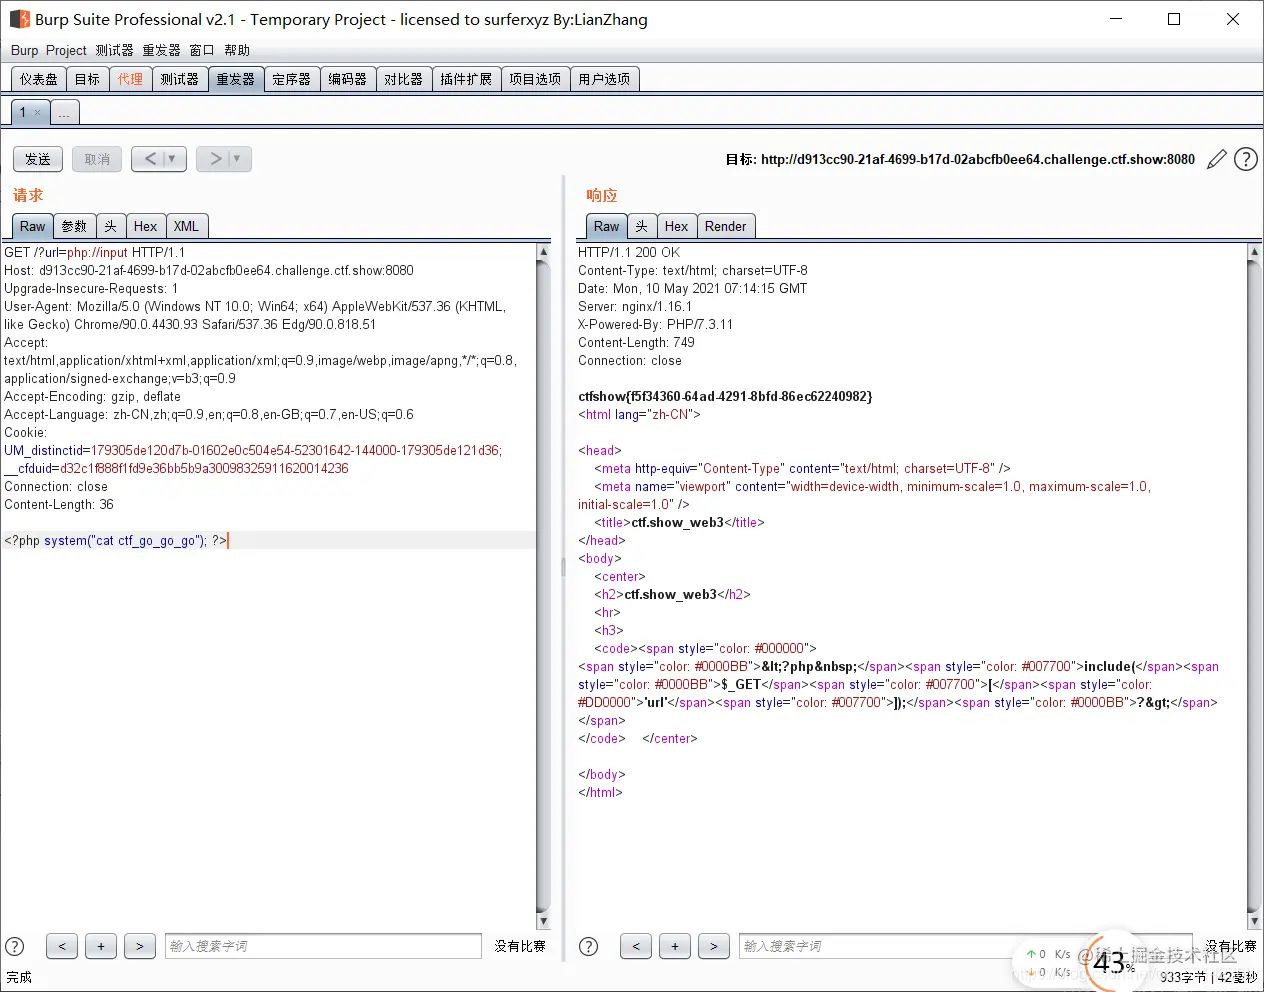Click the + button in response search bar
The height and width of the screenshot is (992, 1264).
click(x=675, y=946)
